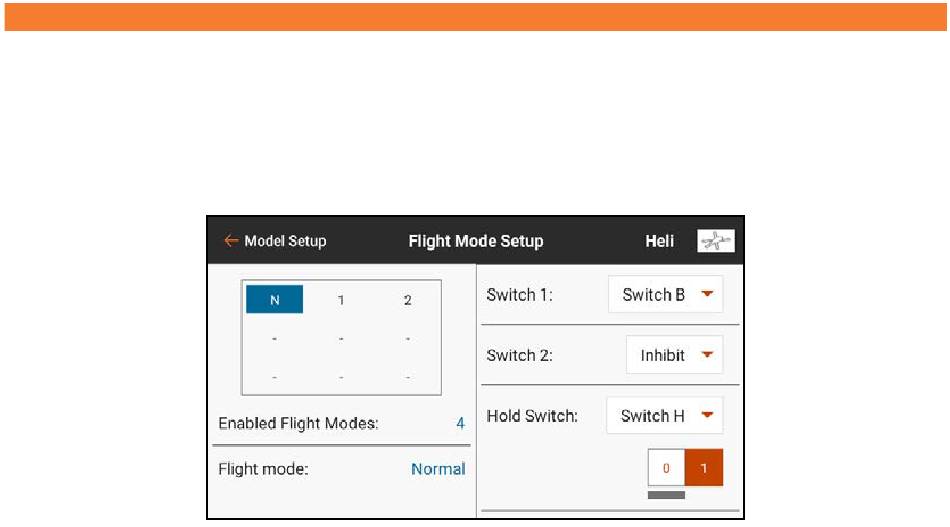950x527 pixels.
Task: Select hold switch position 0
Action: [x=666, y=468]
